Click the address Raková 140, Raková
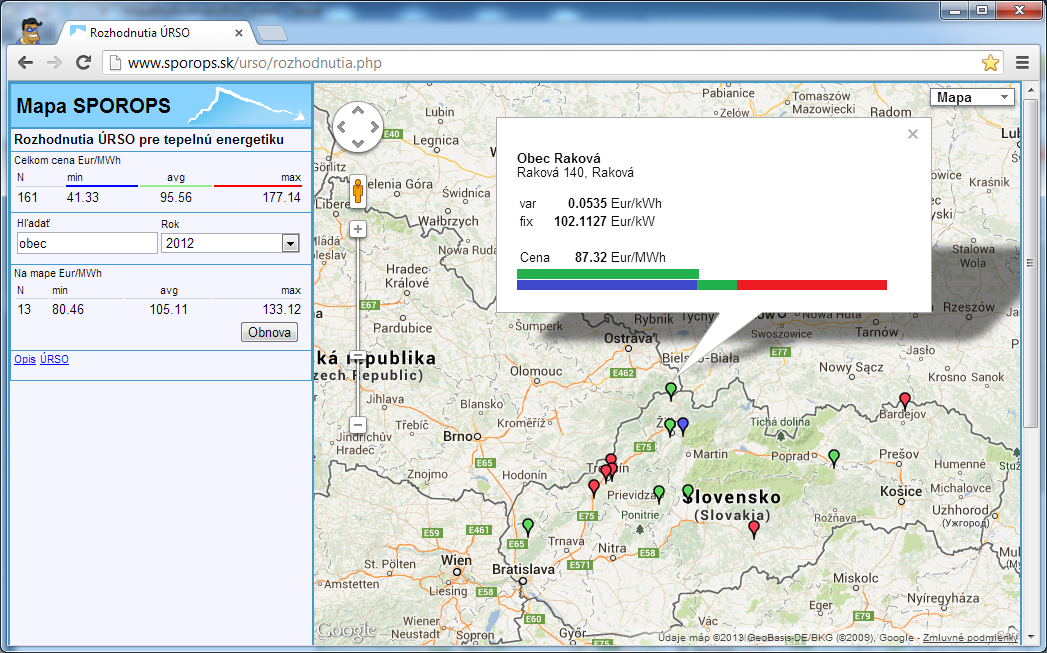1047x653 pixels. (576, 172)
